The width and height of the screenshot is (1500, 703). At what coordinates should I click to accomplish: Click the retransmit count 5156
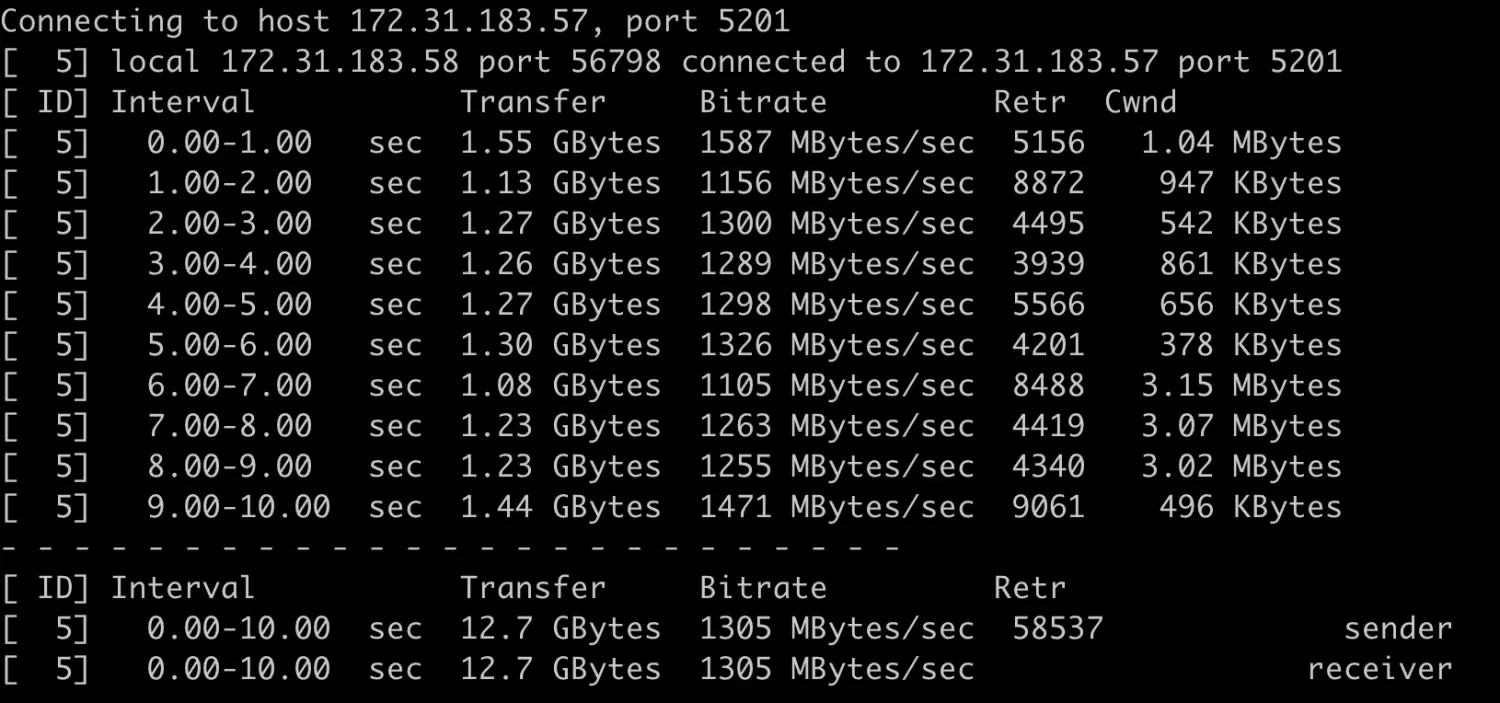1047,143
